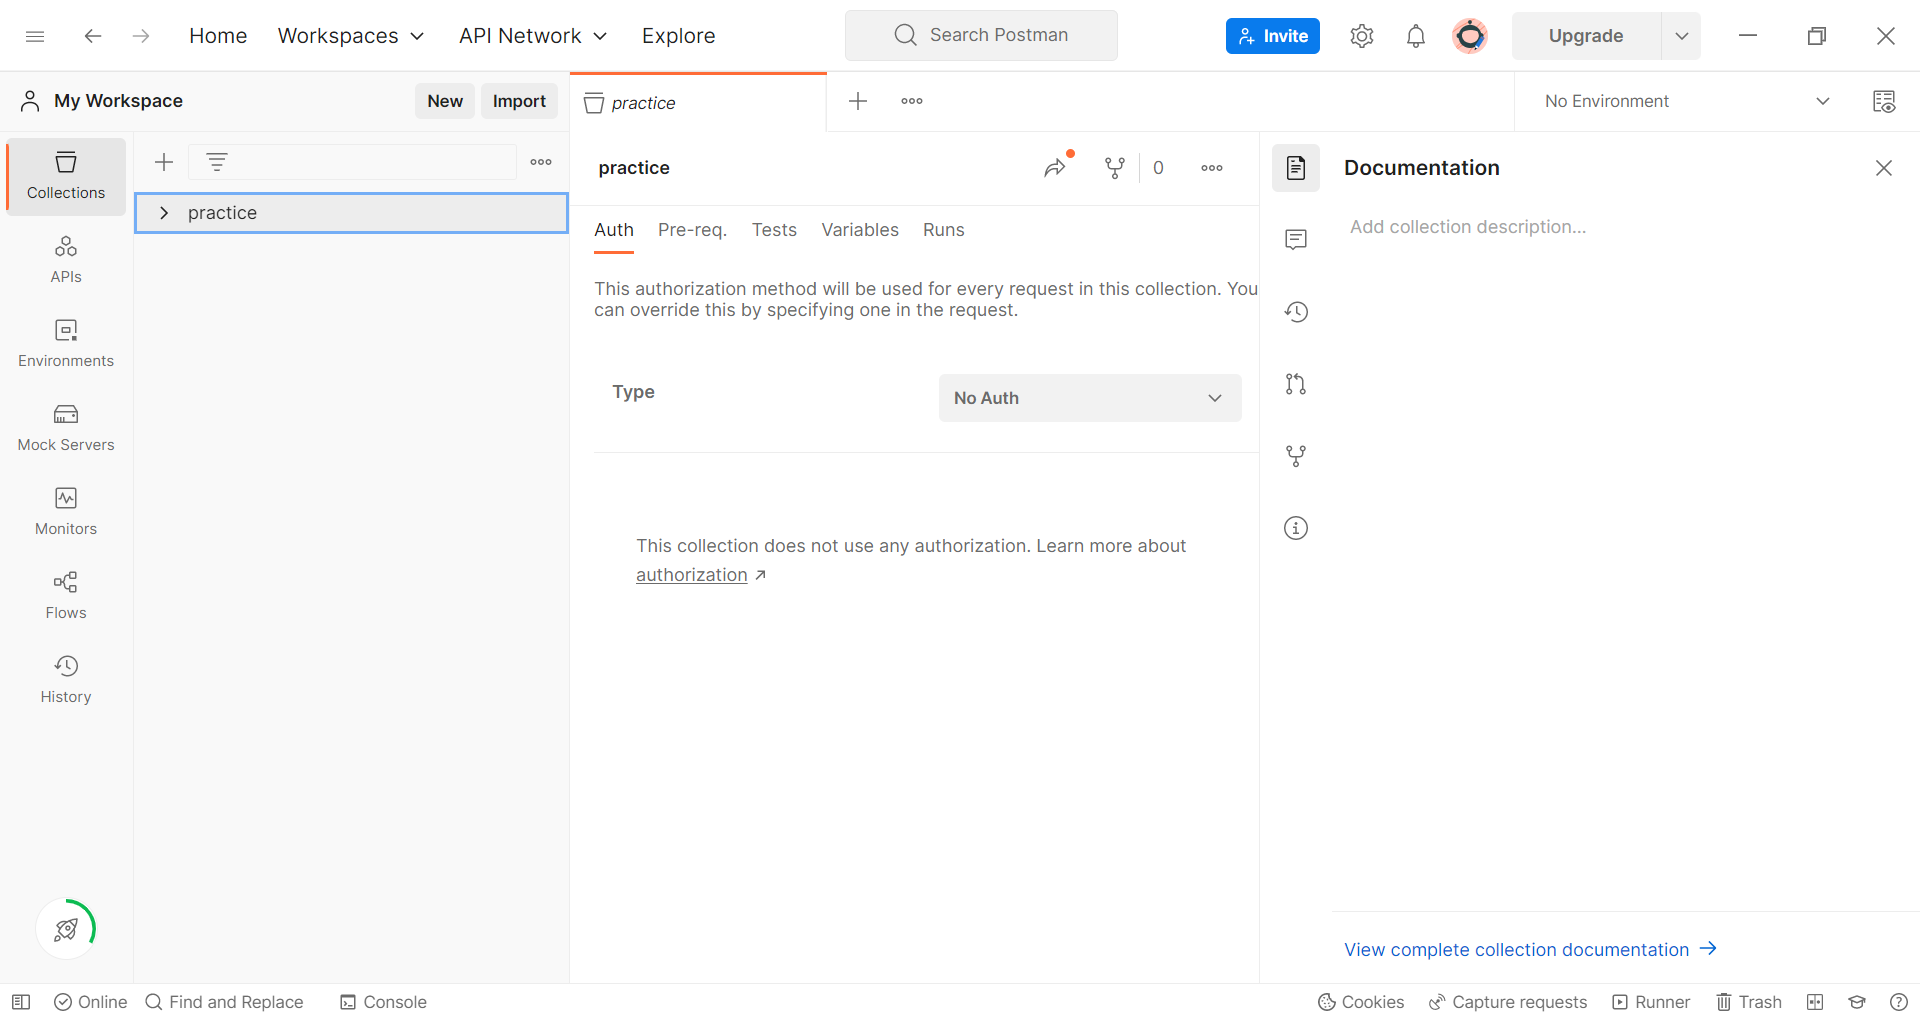Fork the practice collection

tap(1114, 168)
